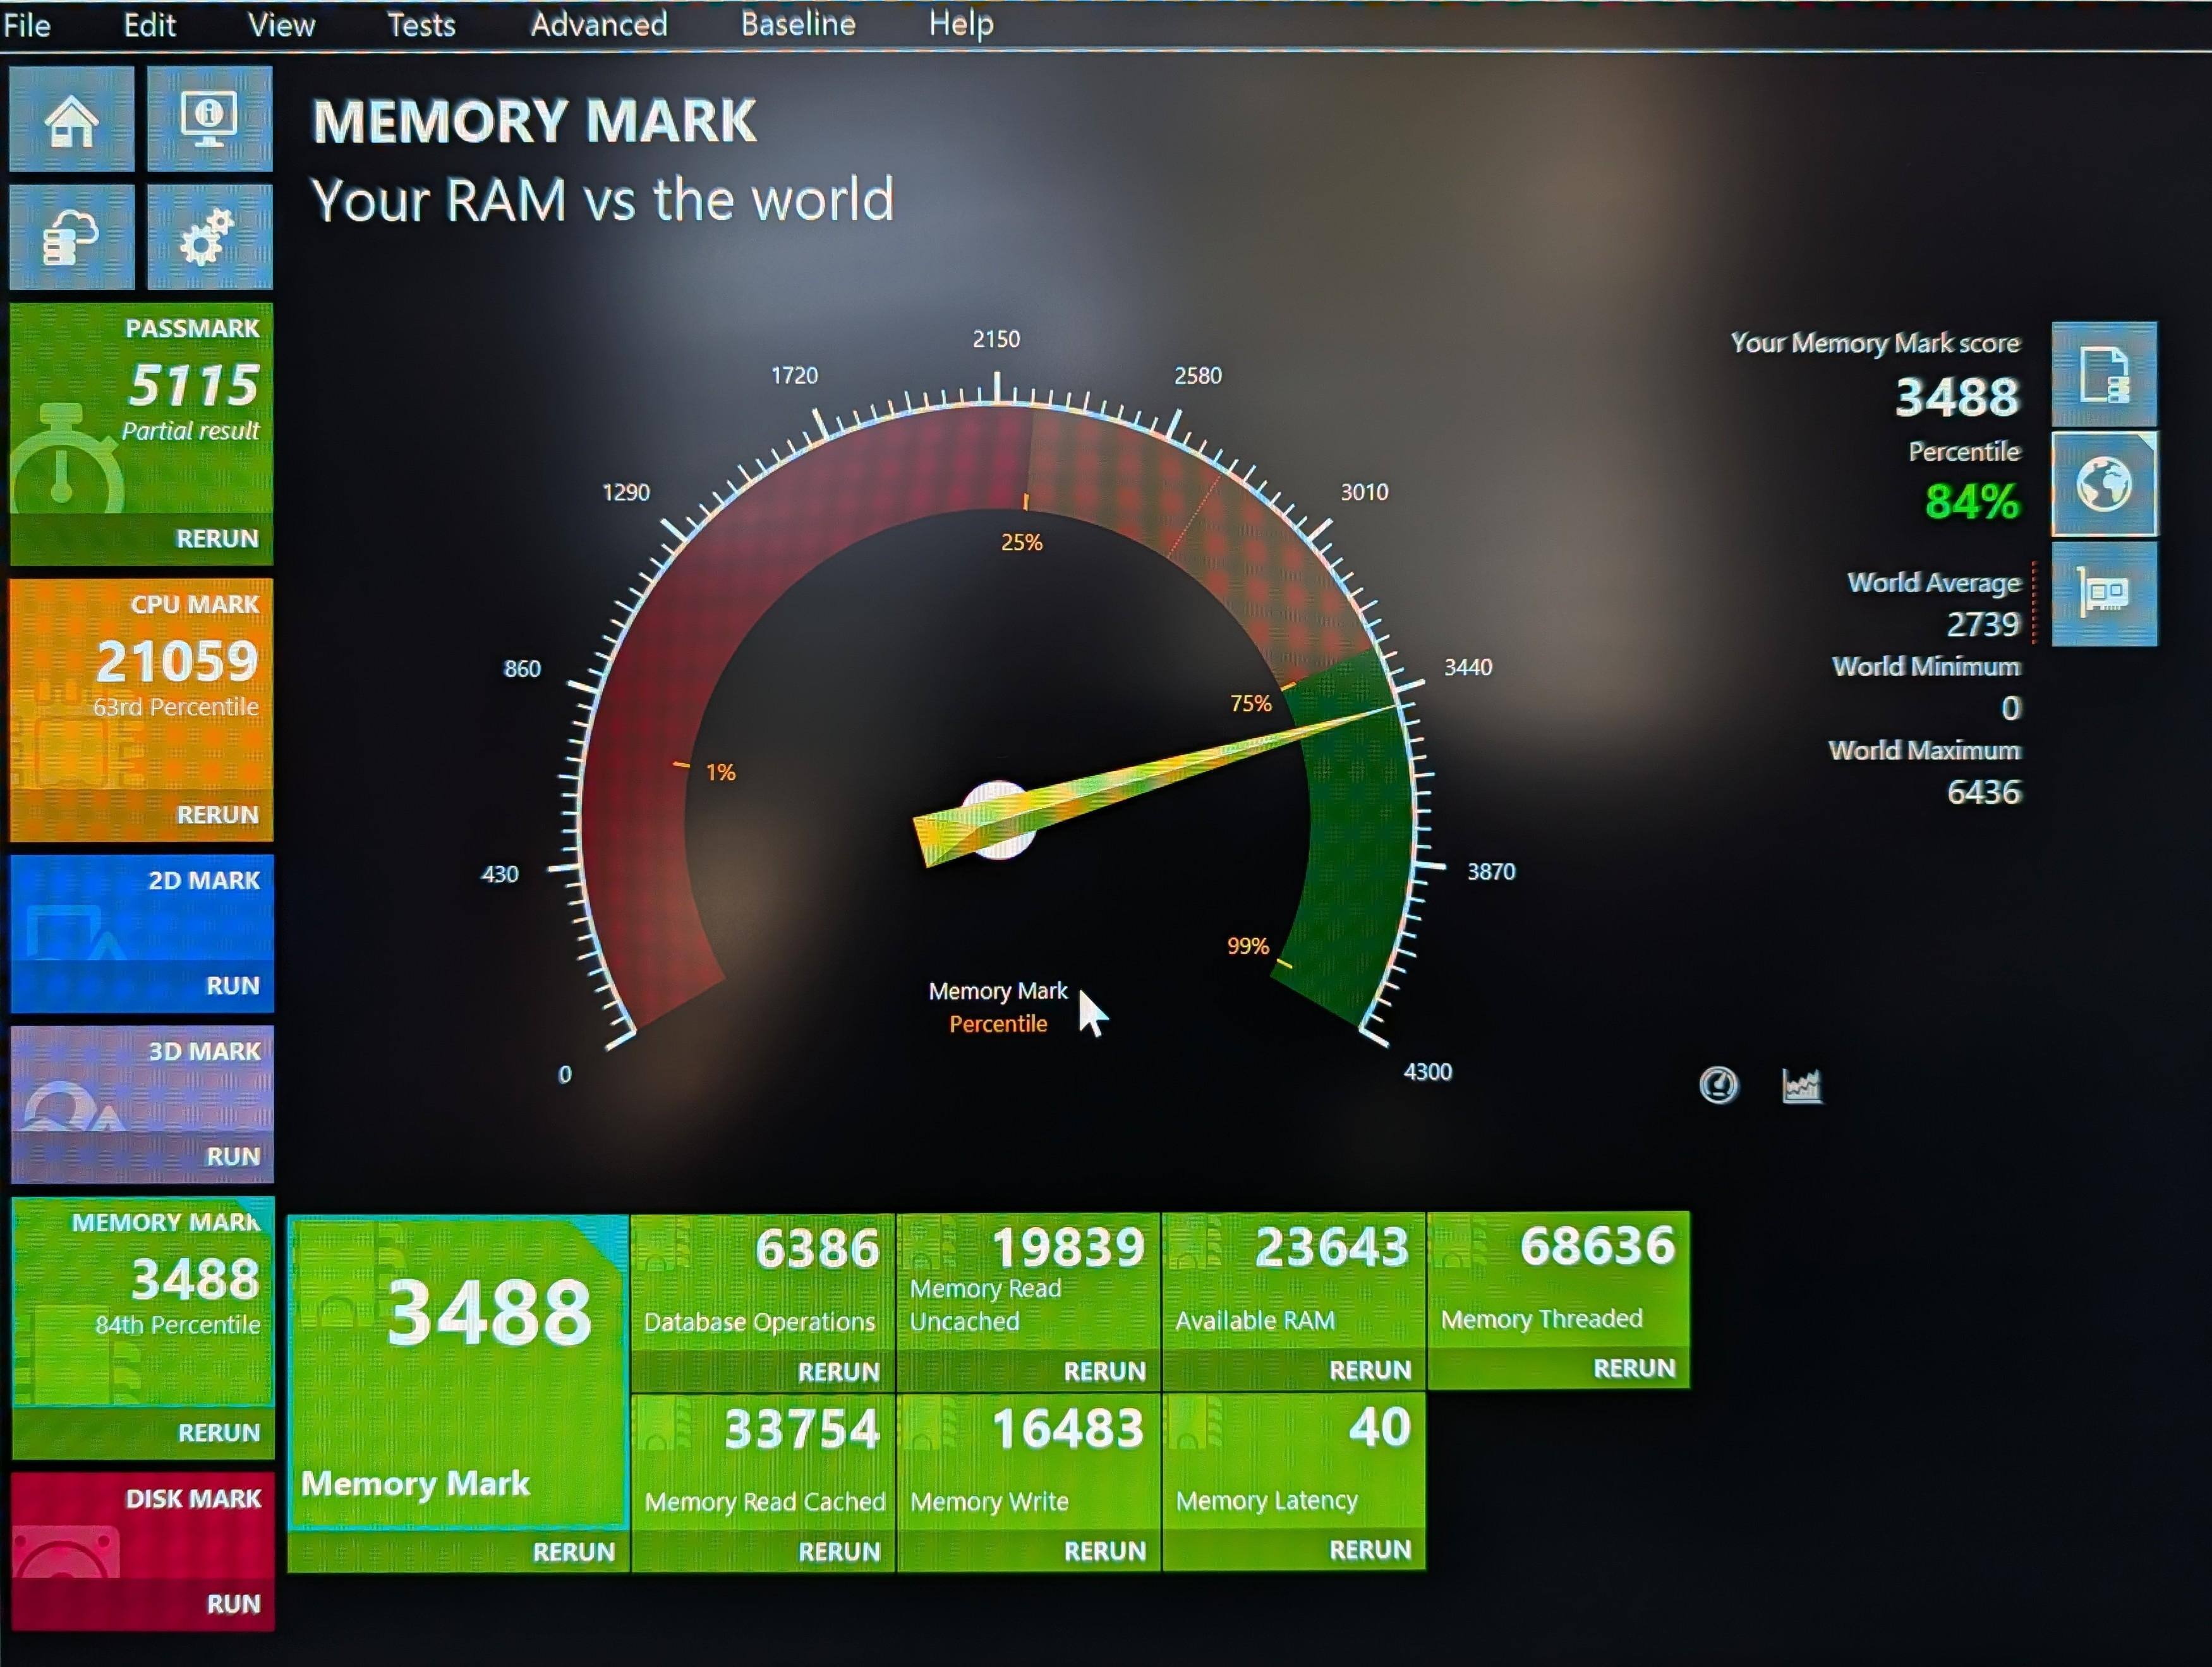Screen dimensions: 2212x1667
Task: Open the Baseline menu
Action: coord(797,24)
